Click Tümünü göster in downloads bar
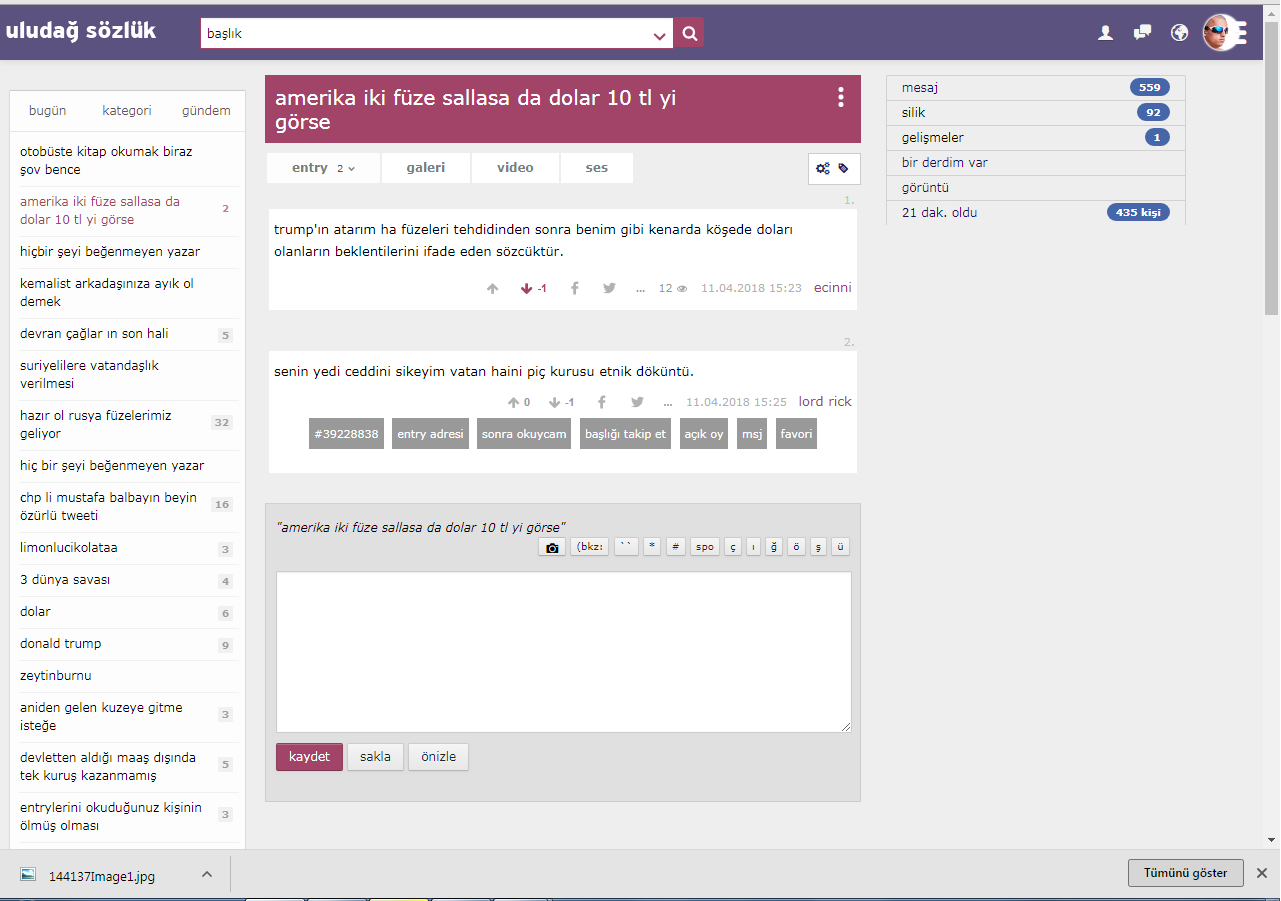The image size is (1281, 901). 1186,873
